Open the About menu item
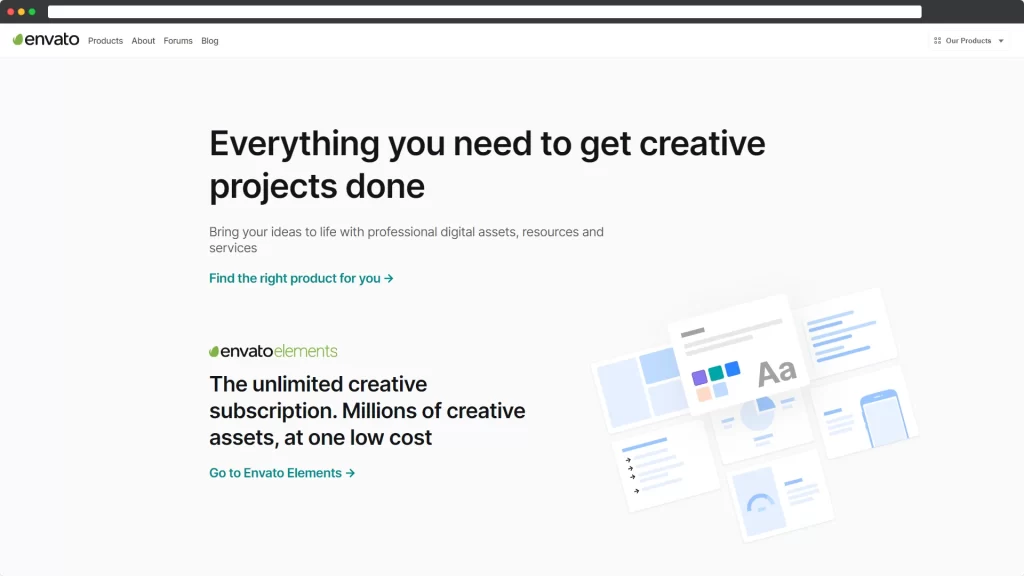The image size is (1024, 576). tap(143, 40)
